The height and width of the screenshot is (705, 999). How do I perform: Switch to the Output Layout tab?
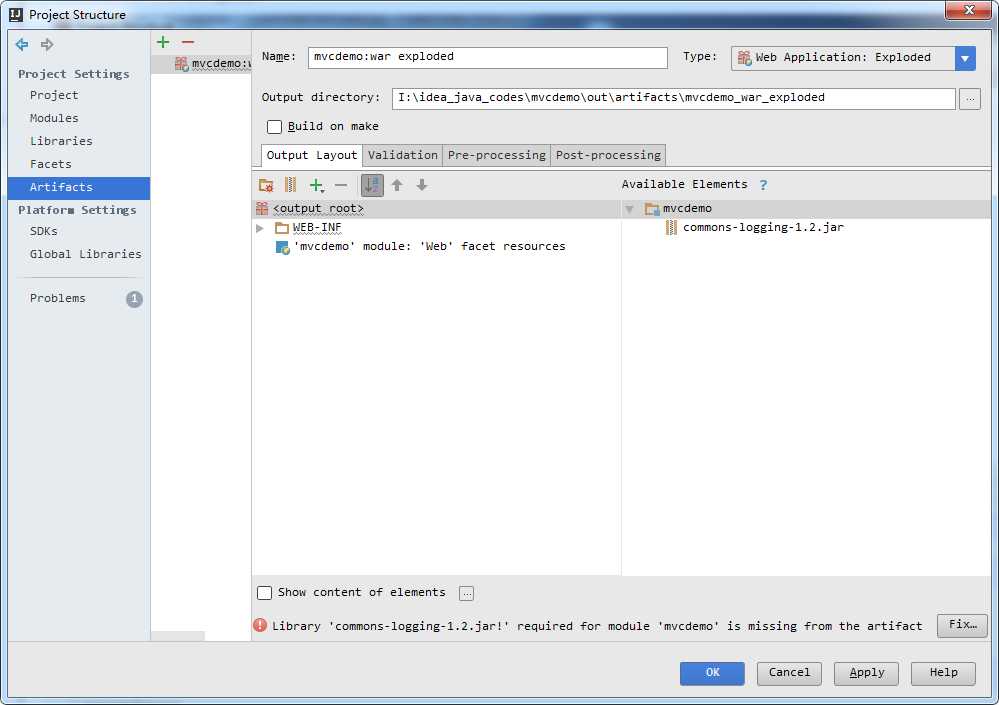click(x=312, y=155)
